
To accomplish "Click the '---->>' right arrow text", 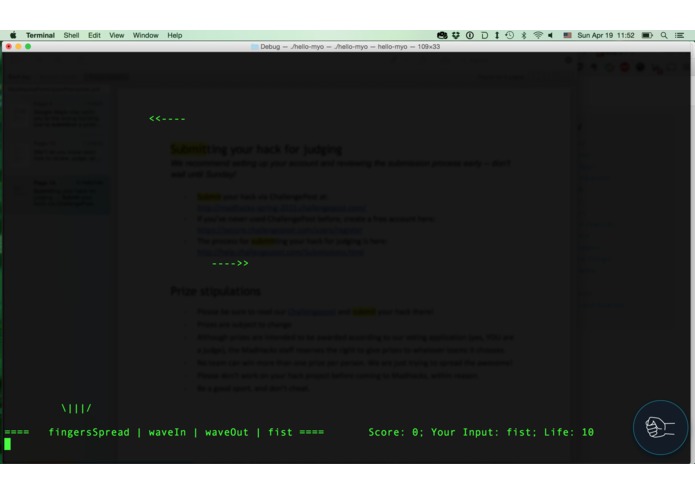I will (x=230, y=263).
